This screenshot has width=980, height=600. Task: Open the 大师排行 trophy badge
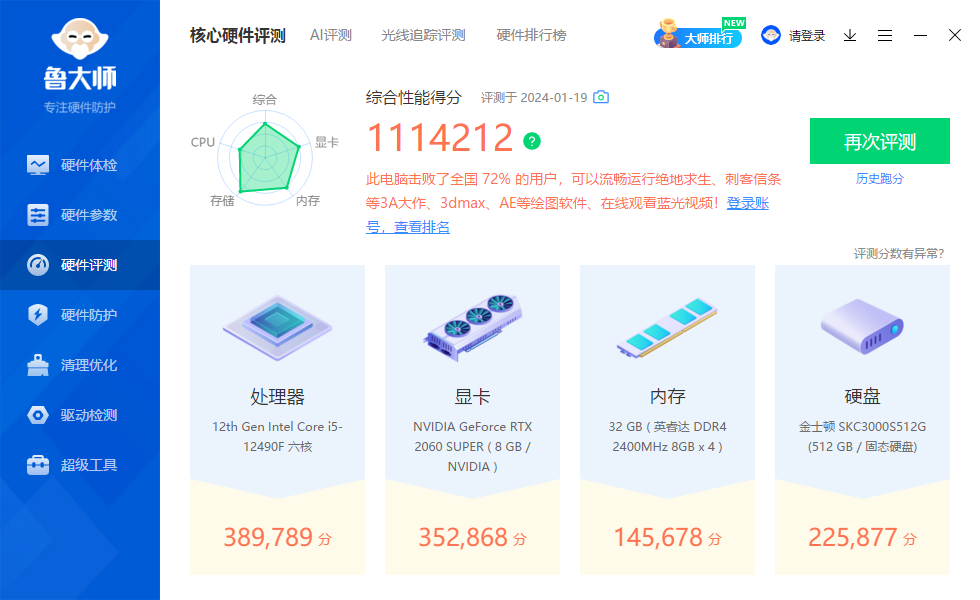699,34
